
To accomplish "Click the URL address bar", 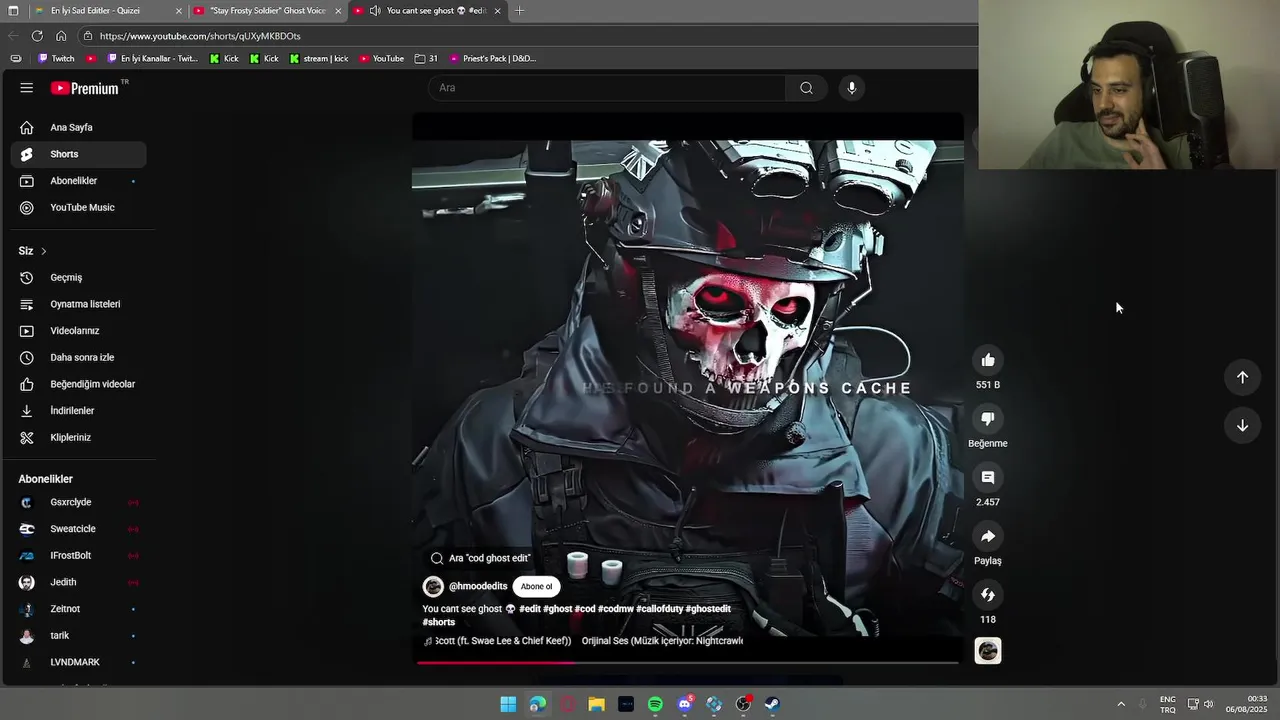I will [x=530, y=36].
